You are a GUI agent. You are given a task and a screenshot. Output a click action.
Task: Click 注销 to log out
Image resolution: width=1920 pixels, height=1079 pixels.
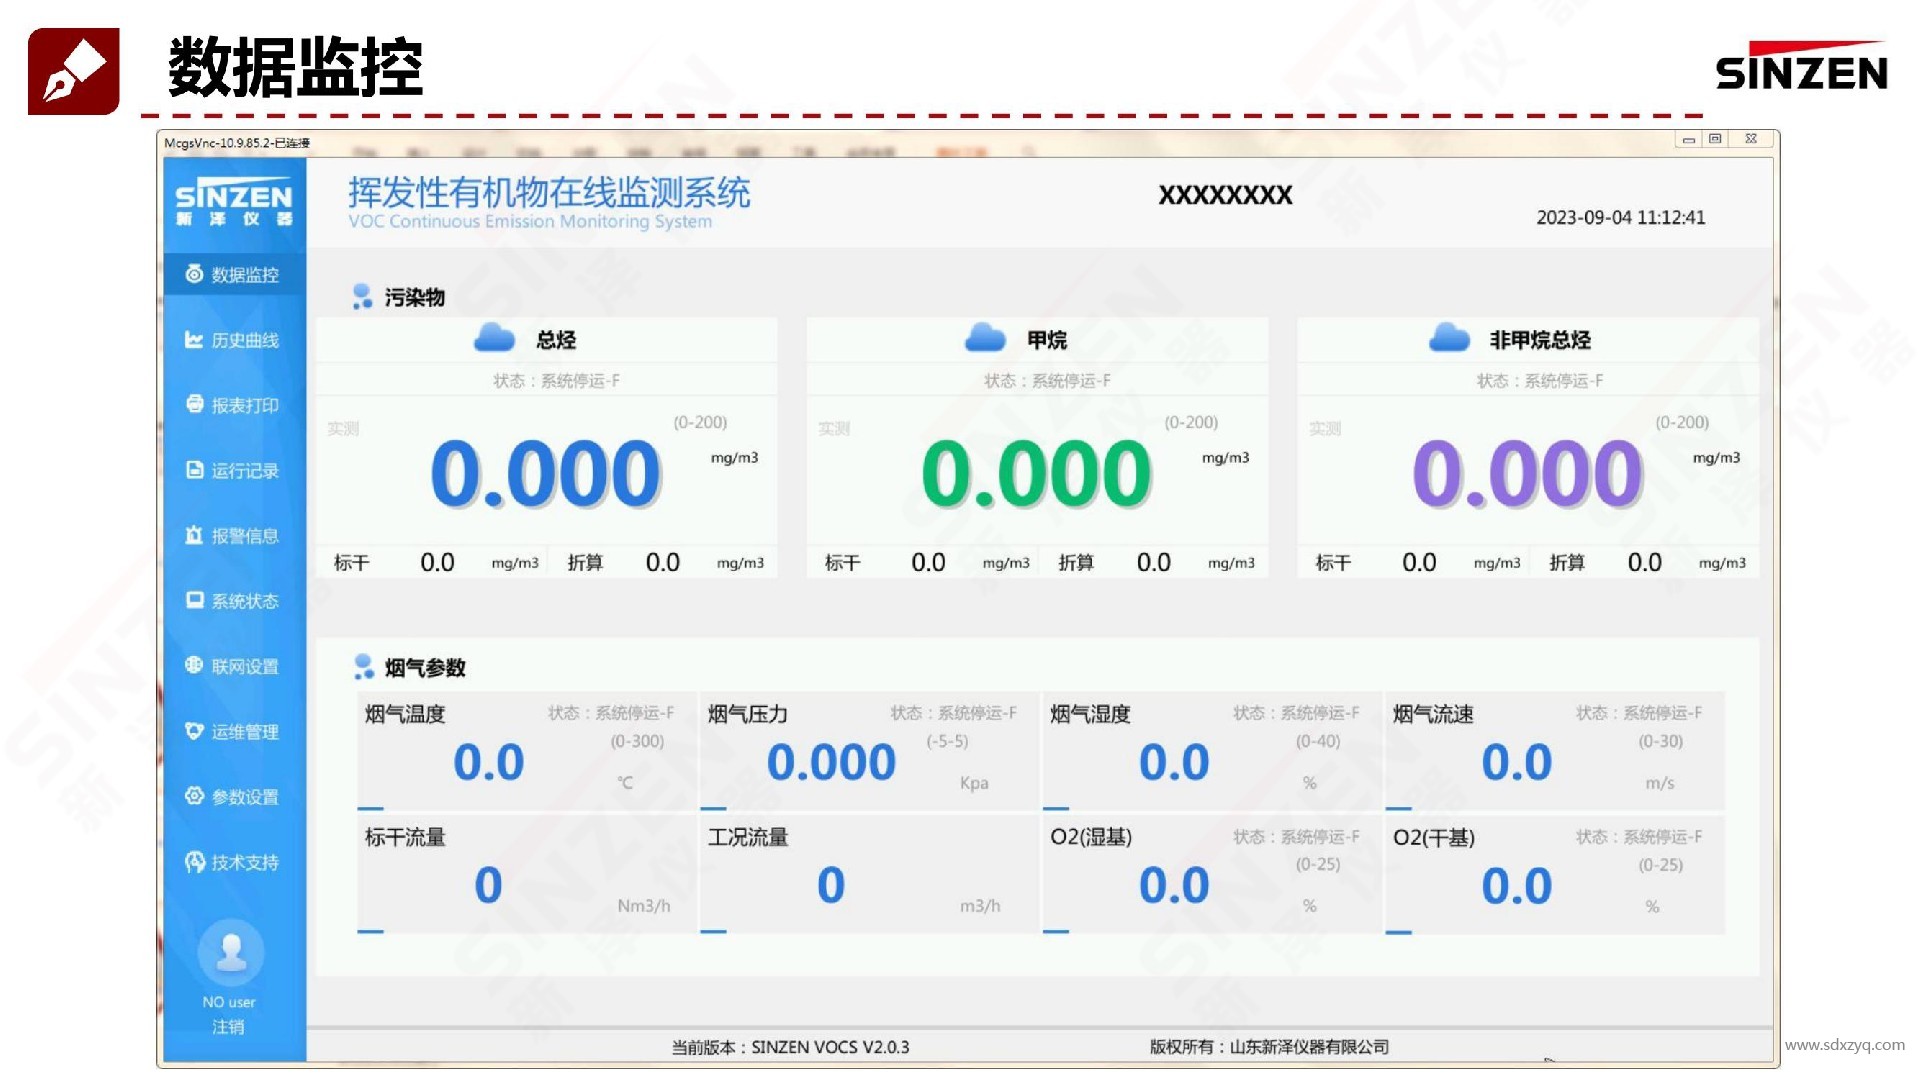click(230, 1025)
